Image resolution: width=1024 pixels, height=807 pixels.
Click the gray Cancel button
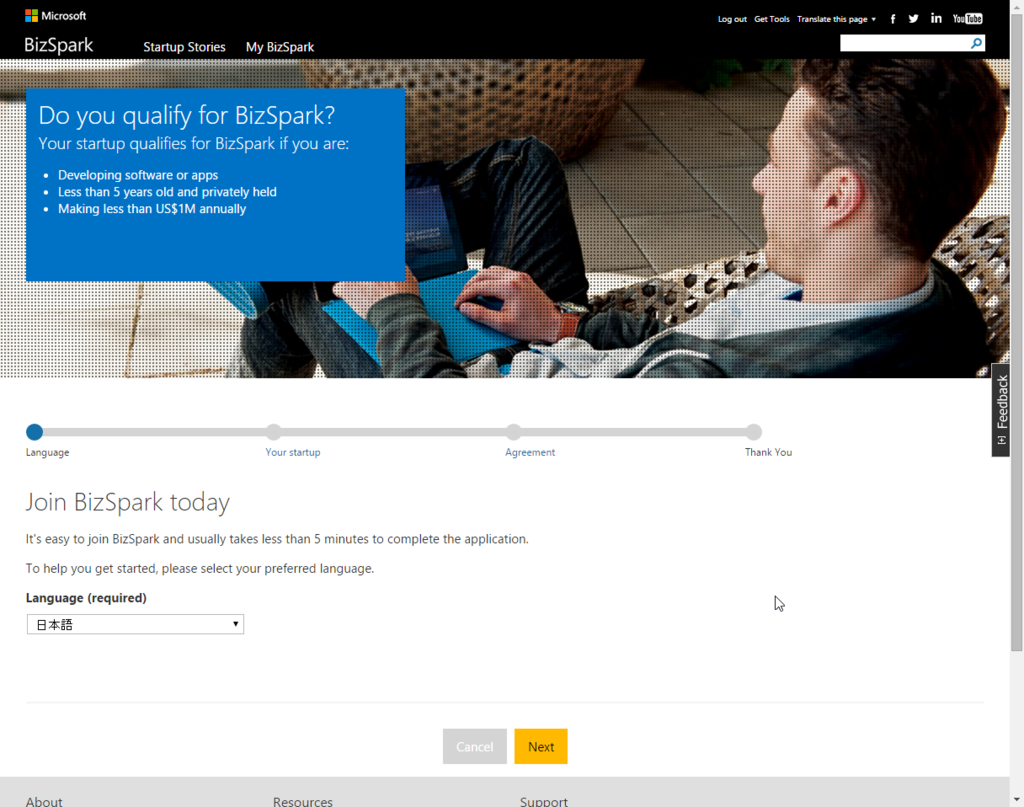coord(475,746)
